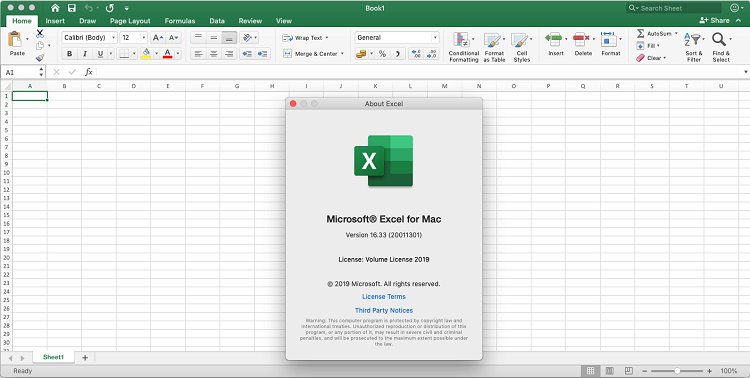Click the Borders icon

click(x=124, y=54)
